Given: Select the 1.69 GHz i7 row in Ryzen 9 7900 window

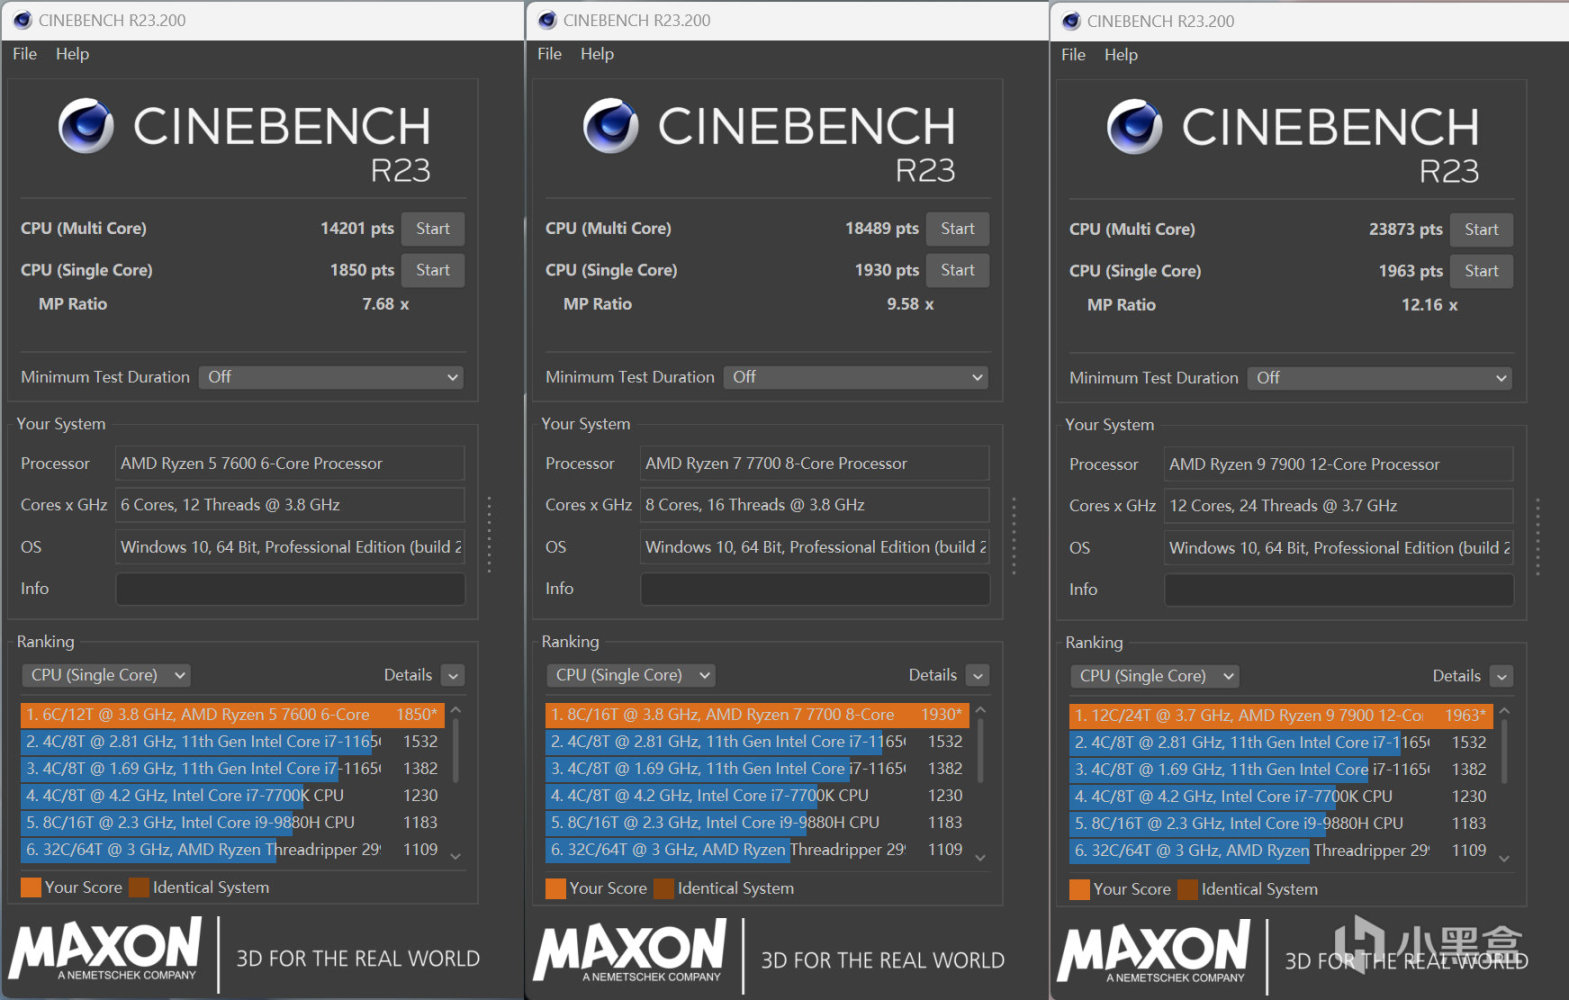Looking at the screenshot, I should click(x=1281, y=769).
